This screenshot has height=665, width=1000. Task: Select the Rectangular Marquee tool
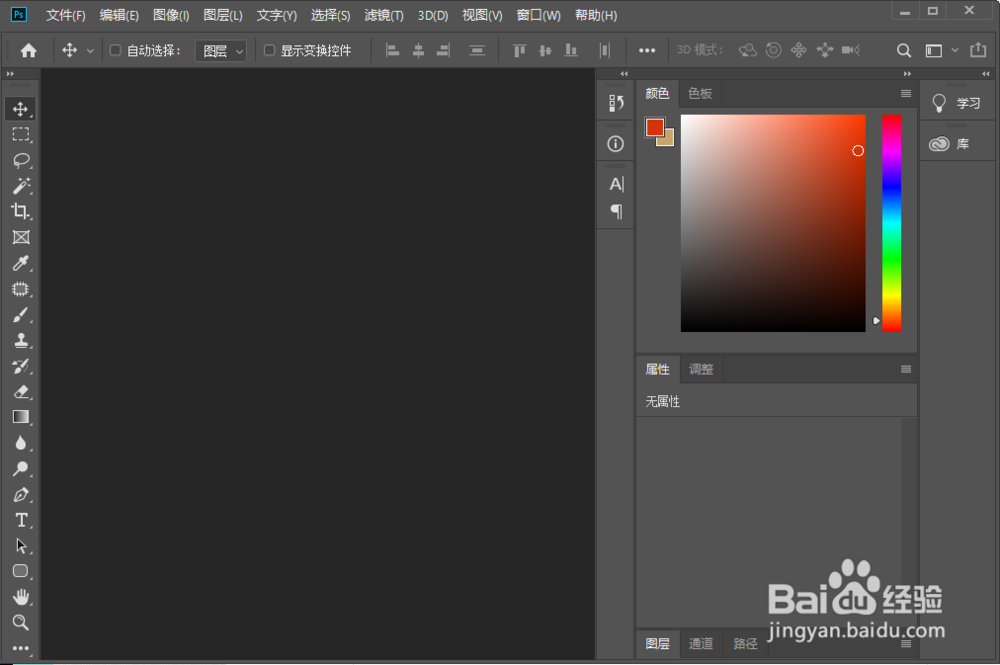point(20,135)
